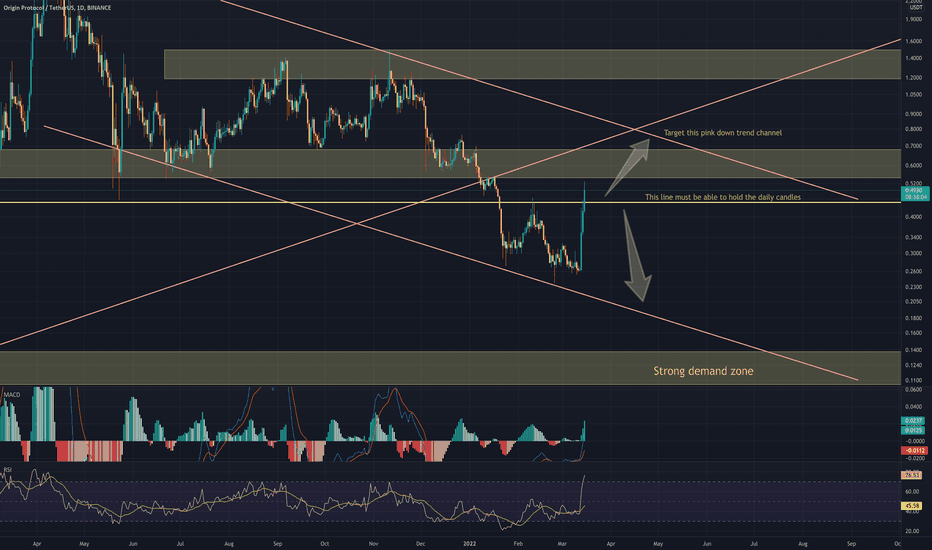This screenshot has height=550, width=932.
Task: Click the 2022 label on time axis
Action: click(x=470, y=543)
